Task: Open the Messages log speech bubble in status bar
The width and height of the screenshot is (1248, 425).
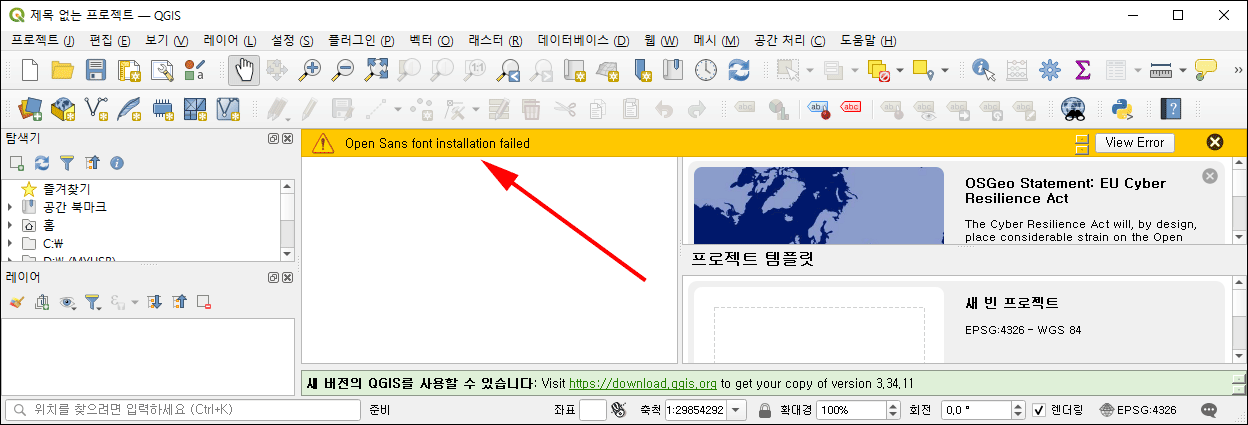Action: (1209, 410)
